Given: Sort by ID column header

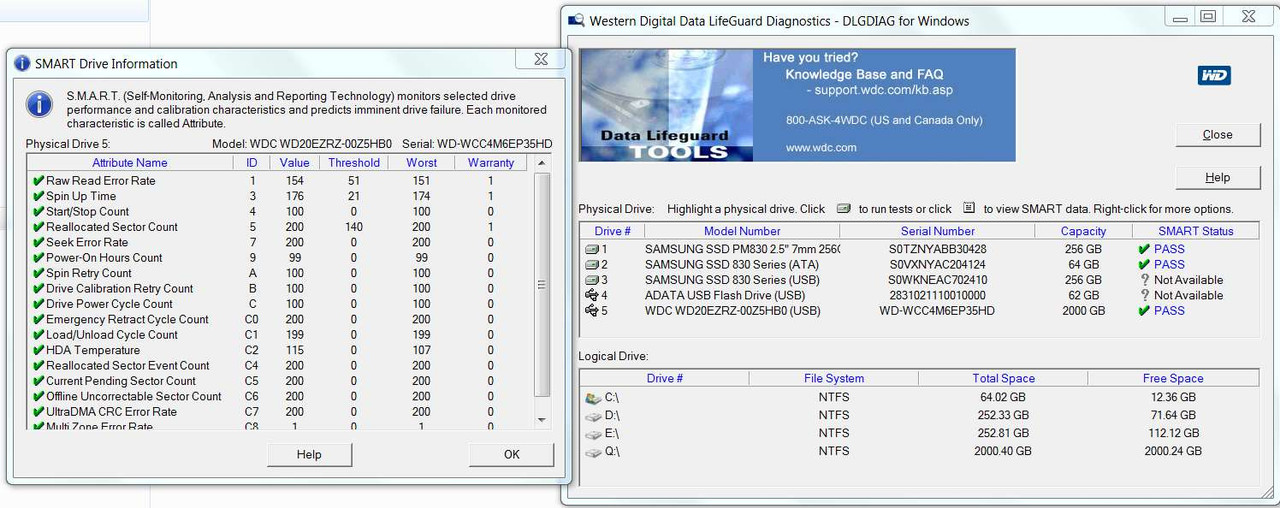Looking at the screenshot, I should click(252, 163).
